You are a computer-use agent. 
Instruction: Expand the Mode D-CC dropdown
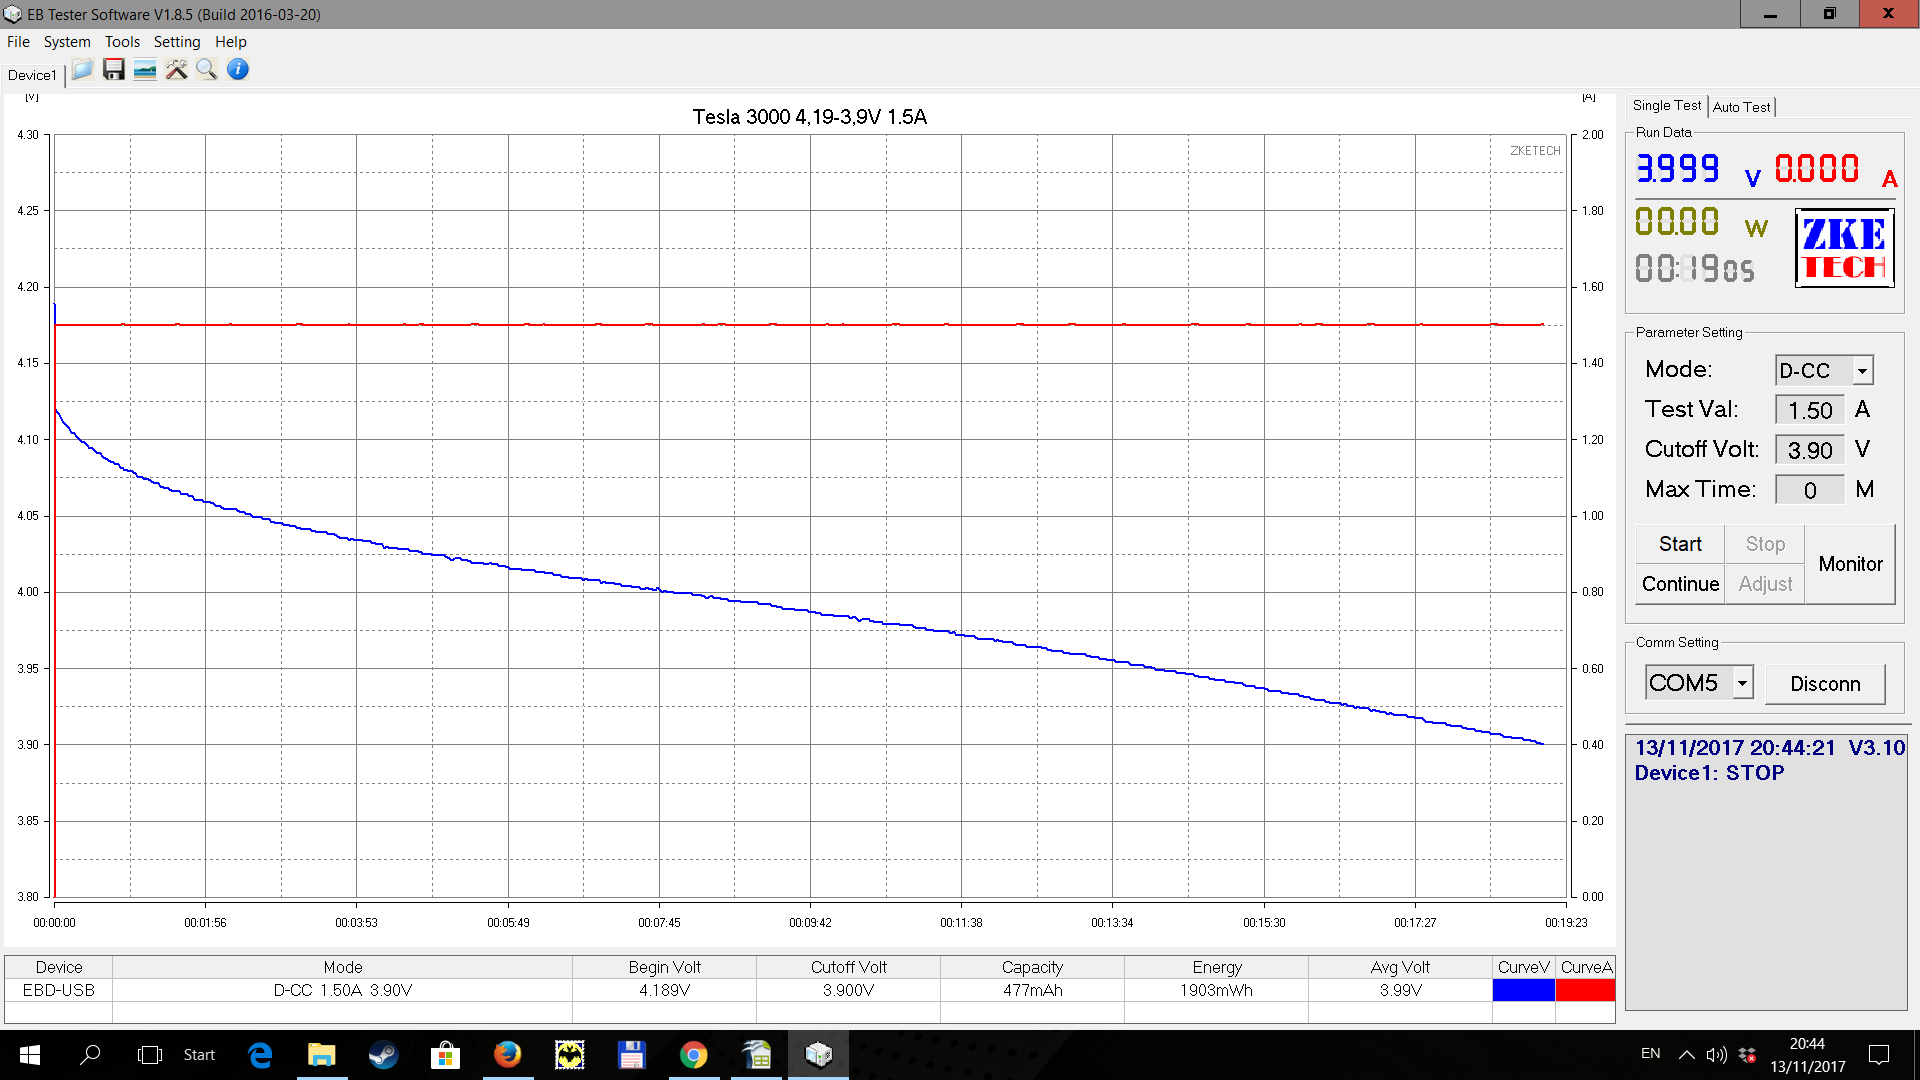[x=1861, y=371]
